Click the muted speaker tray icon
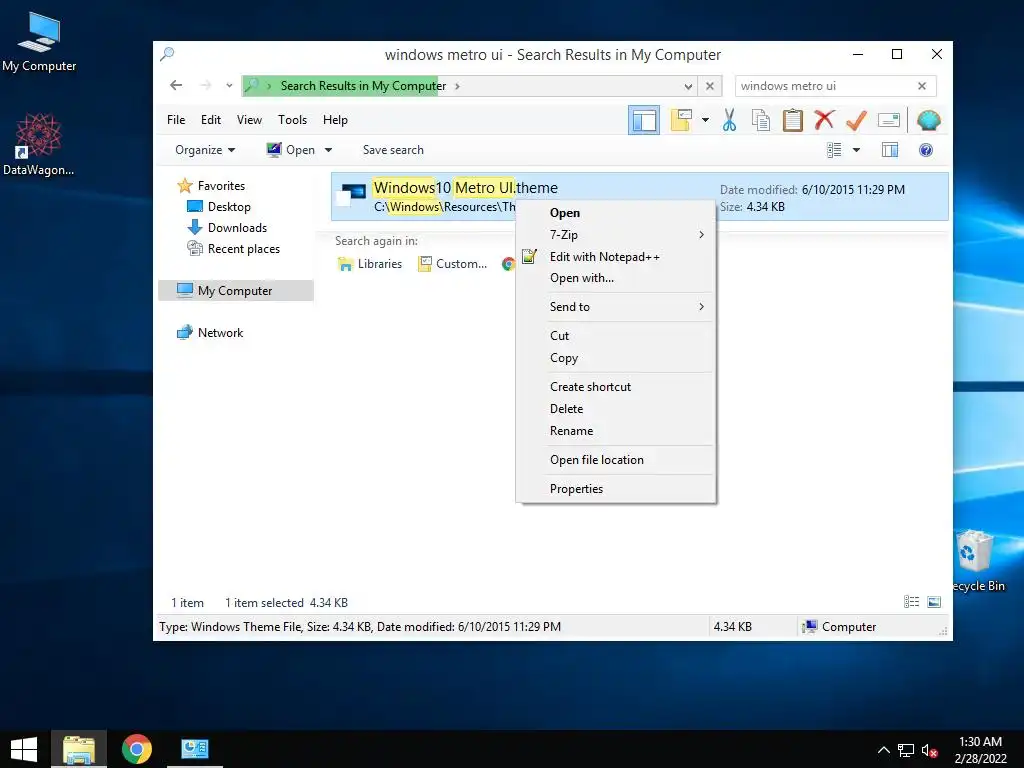This screenshot has width=1024, height=768. click(x=929, y=751)
